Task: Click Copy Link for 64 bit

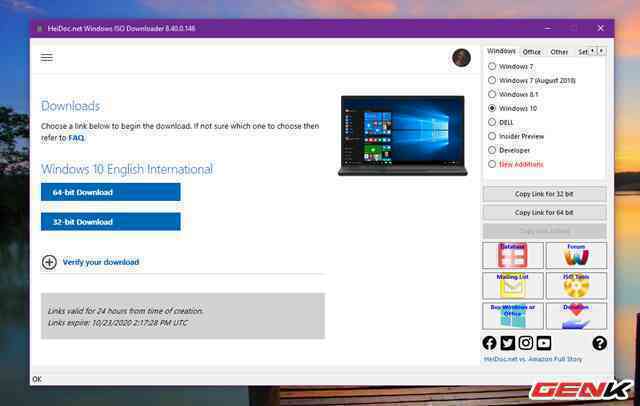Action: coord(544,213)
